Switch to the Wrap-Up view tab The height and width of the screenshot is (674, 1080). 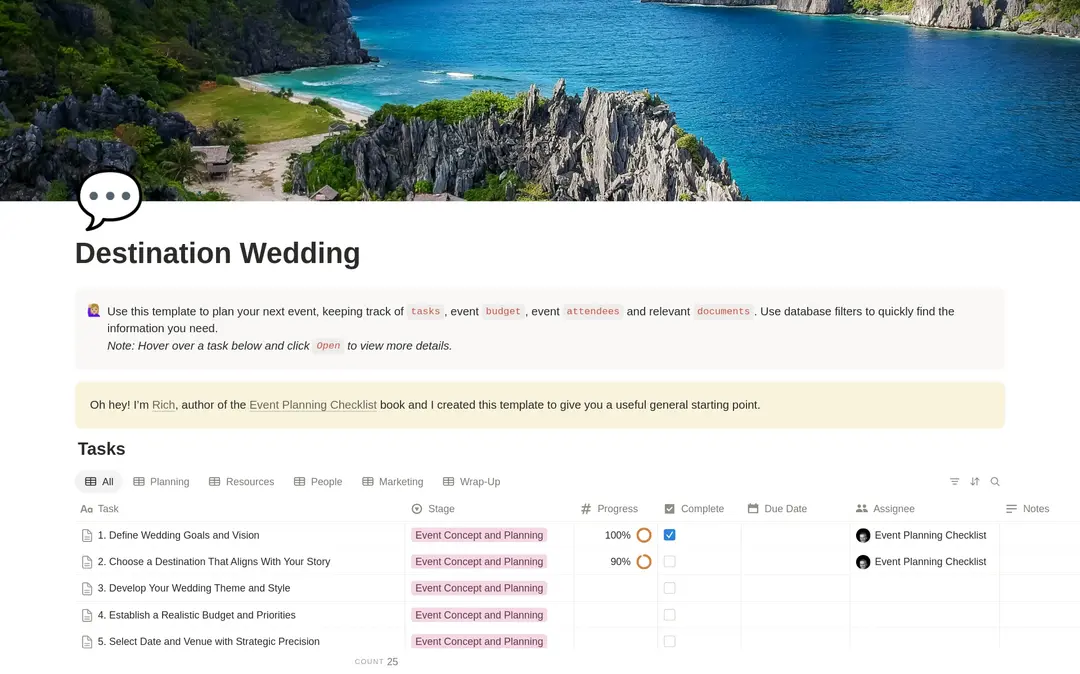471,482
